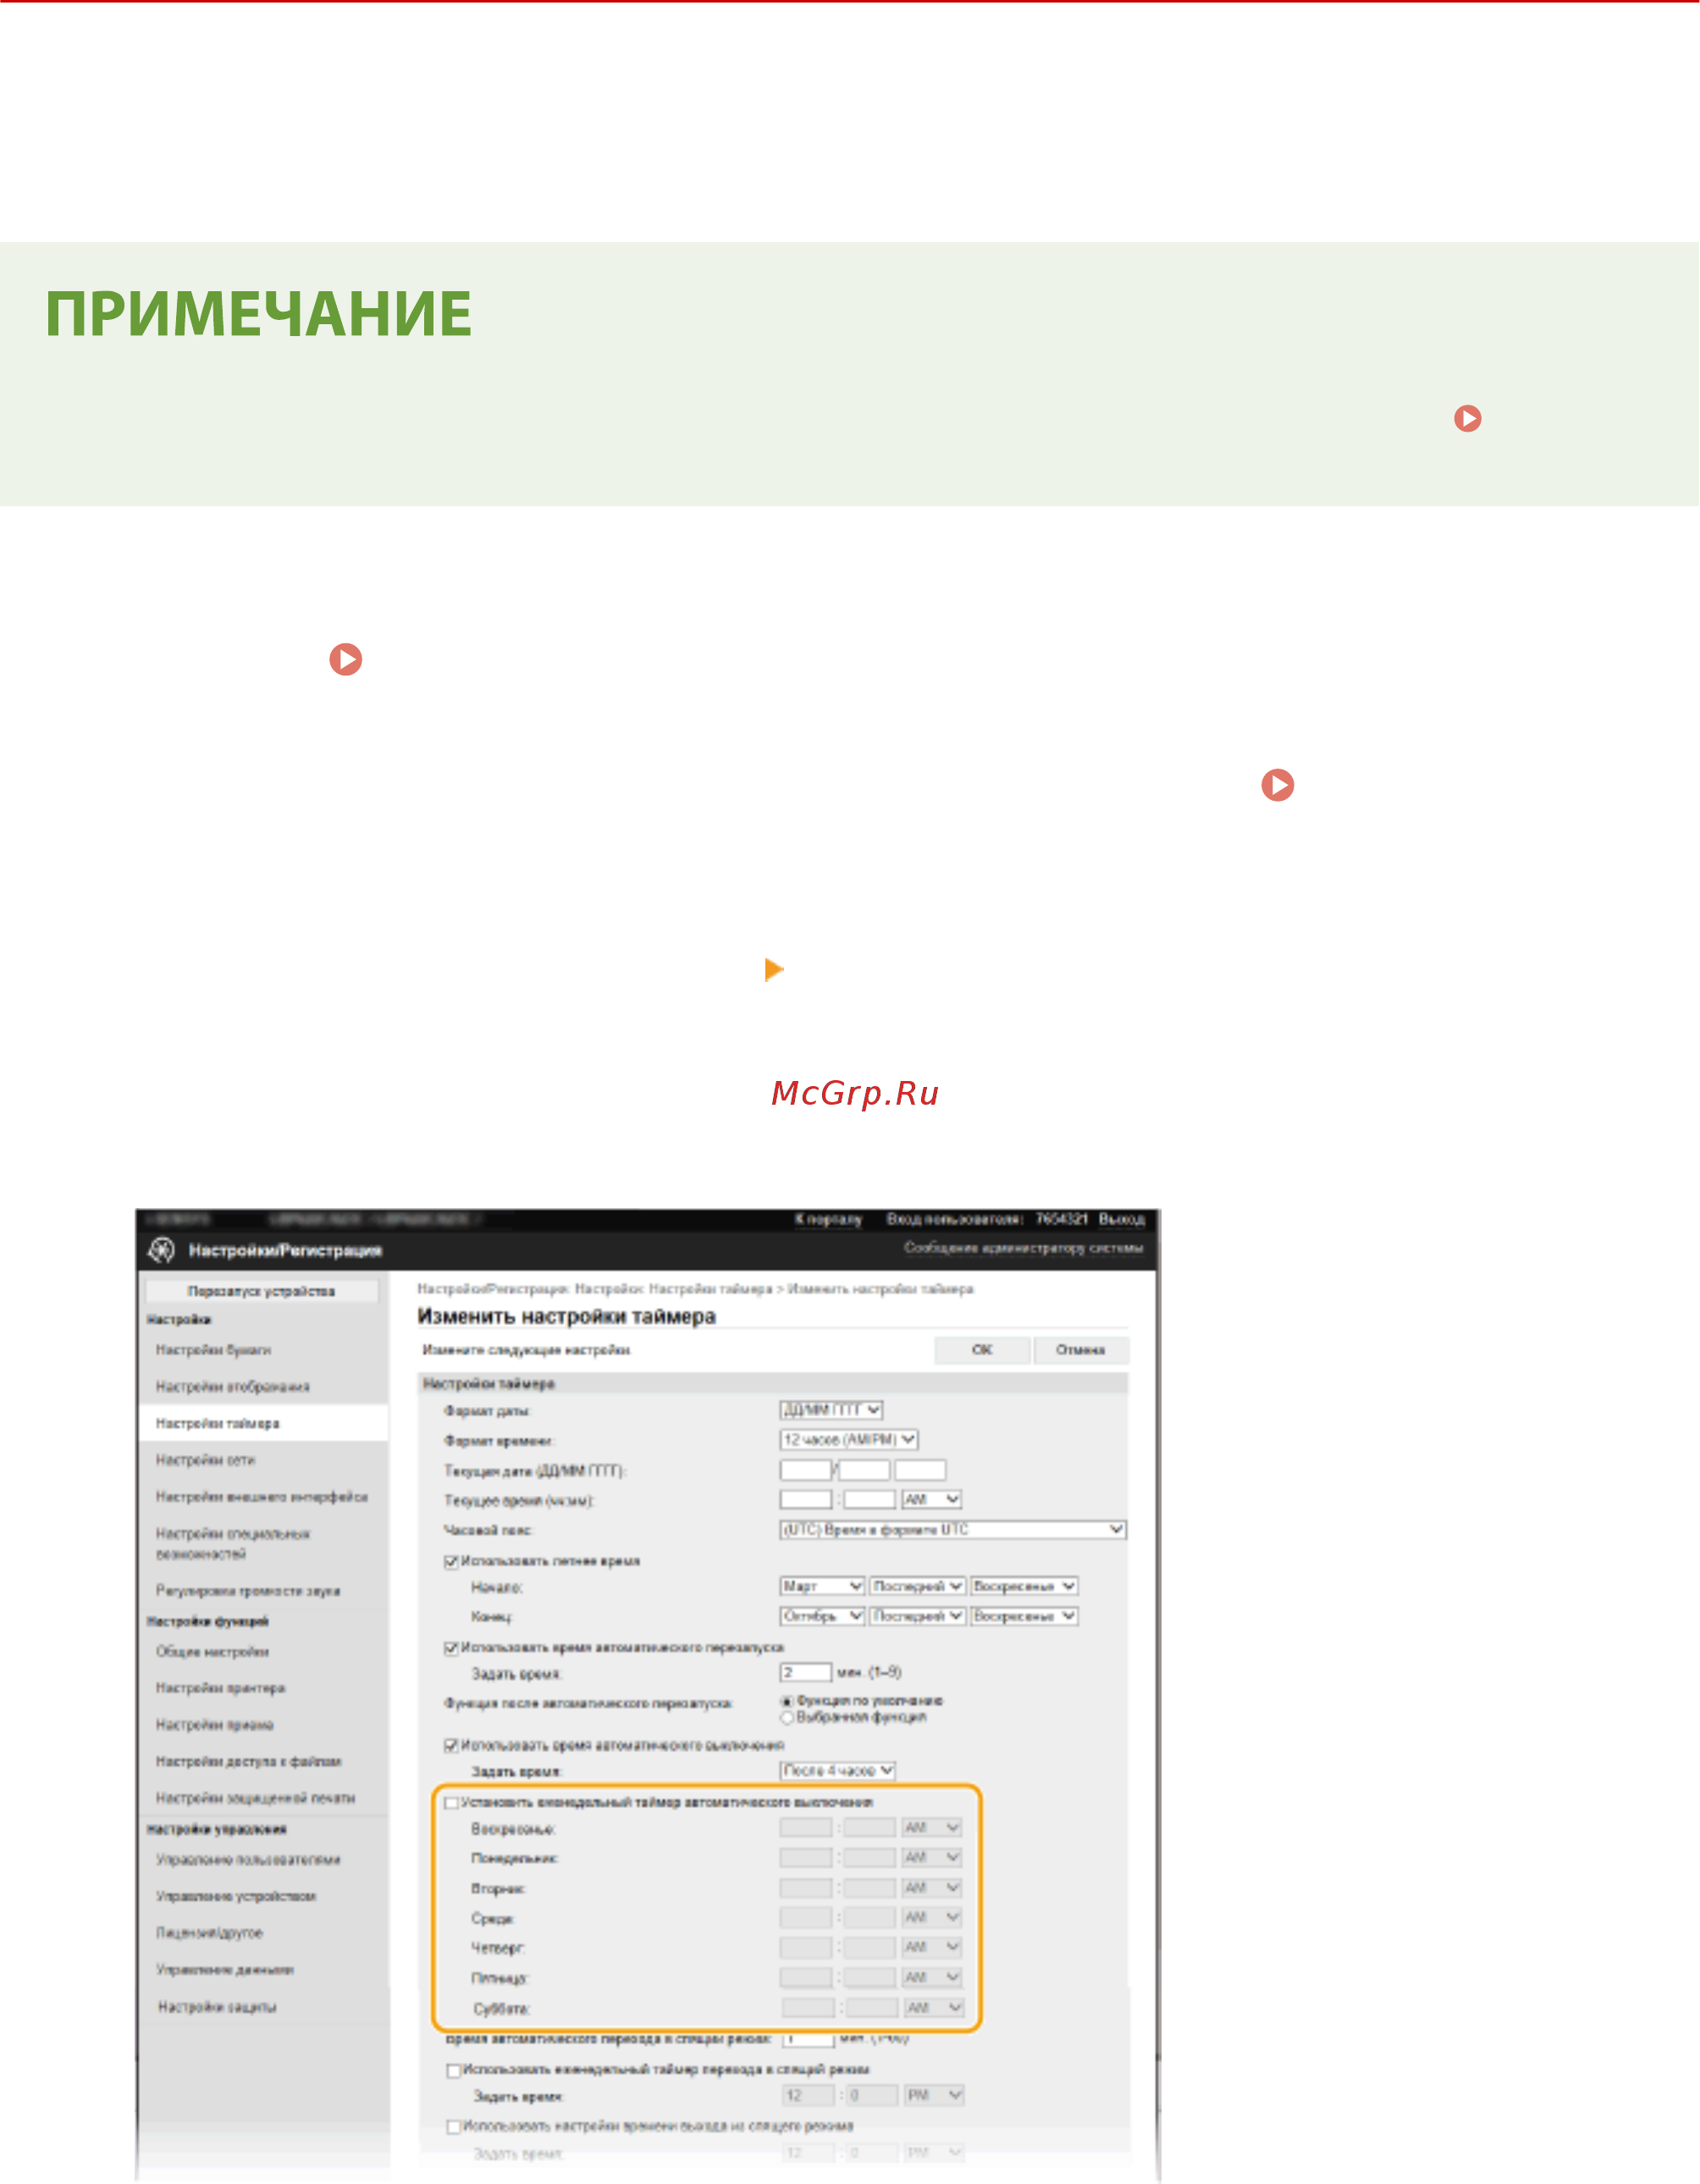Click day field of Текущая дата

805,1470
